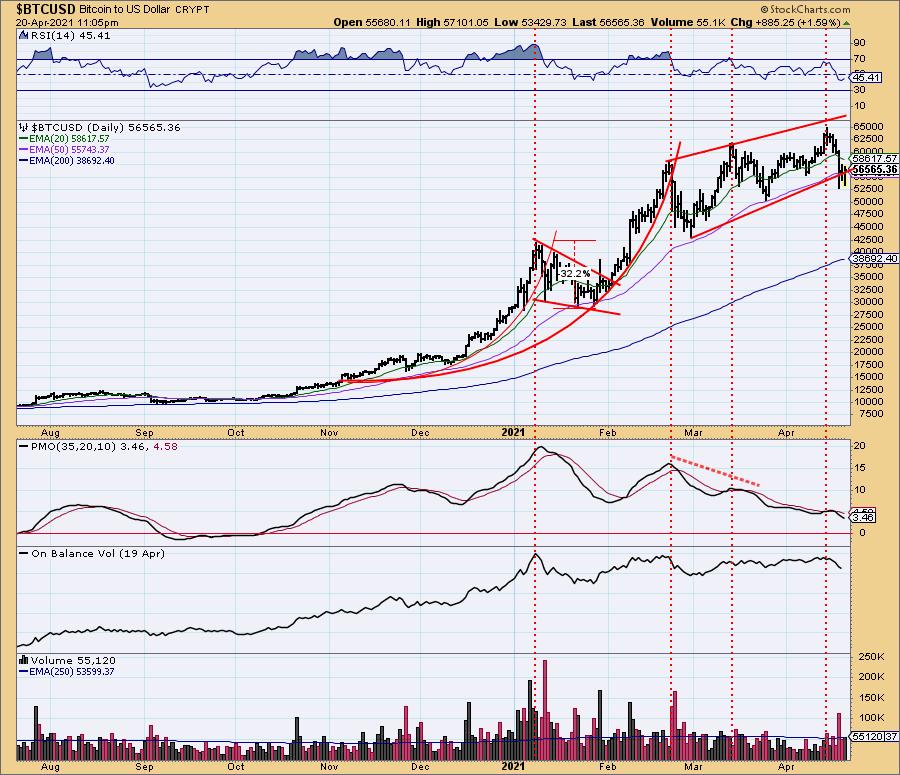Click the 90 level on RSI axis
The width and height of the screenshot is (900, 775).
[x=859, y=42]
